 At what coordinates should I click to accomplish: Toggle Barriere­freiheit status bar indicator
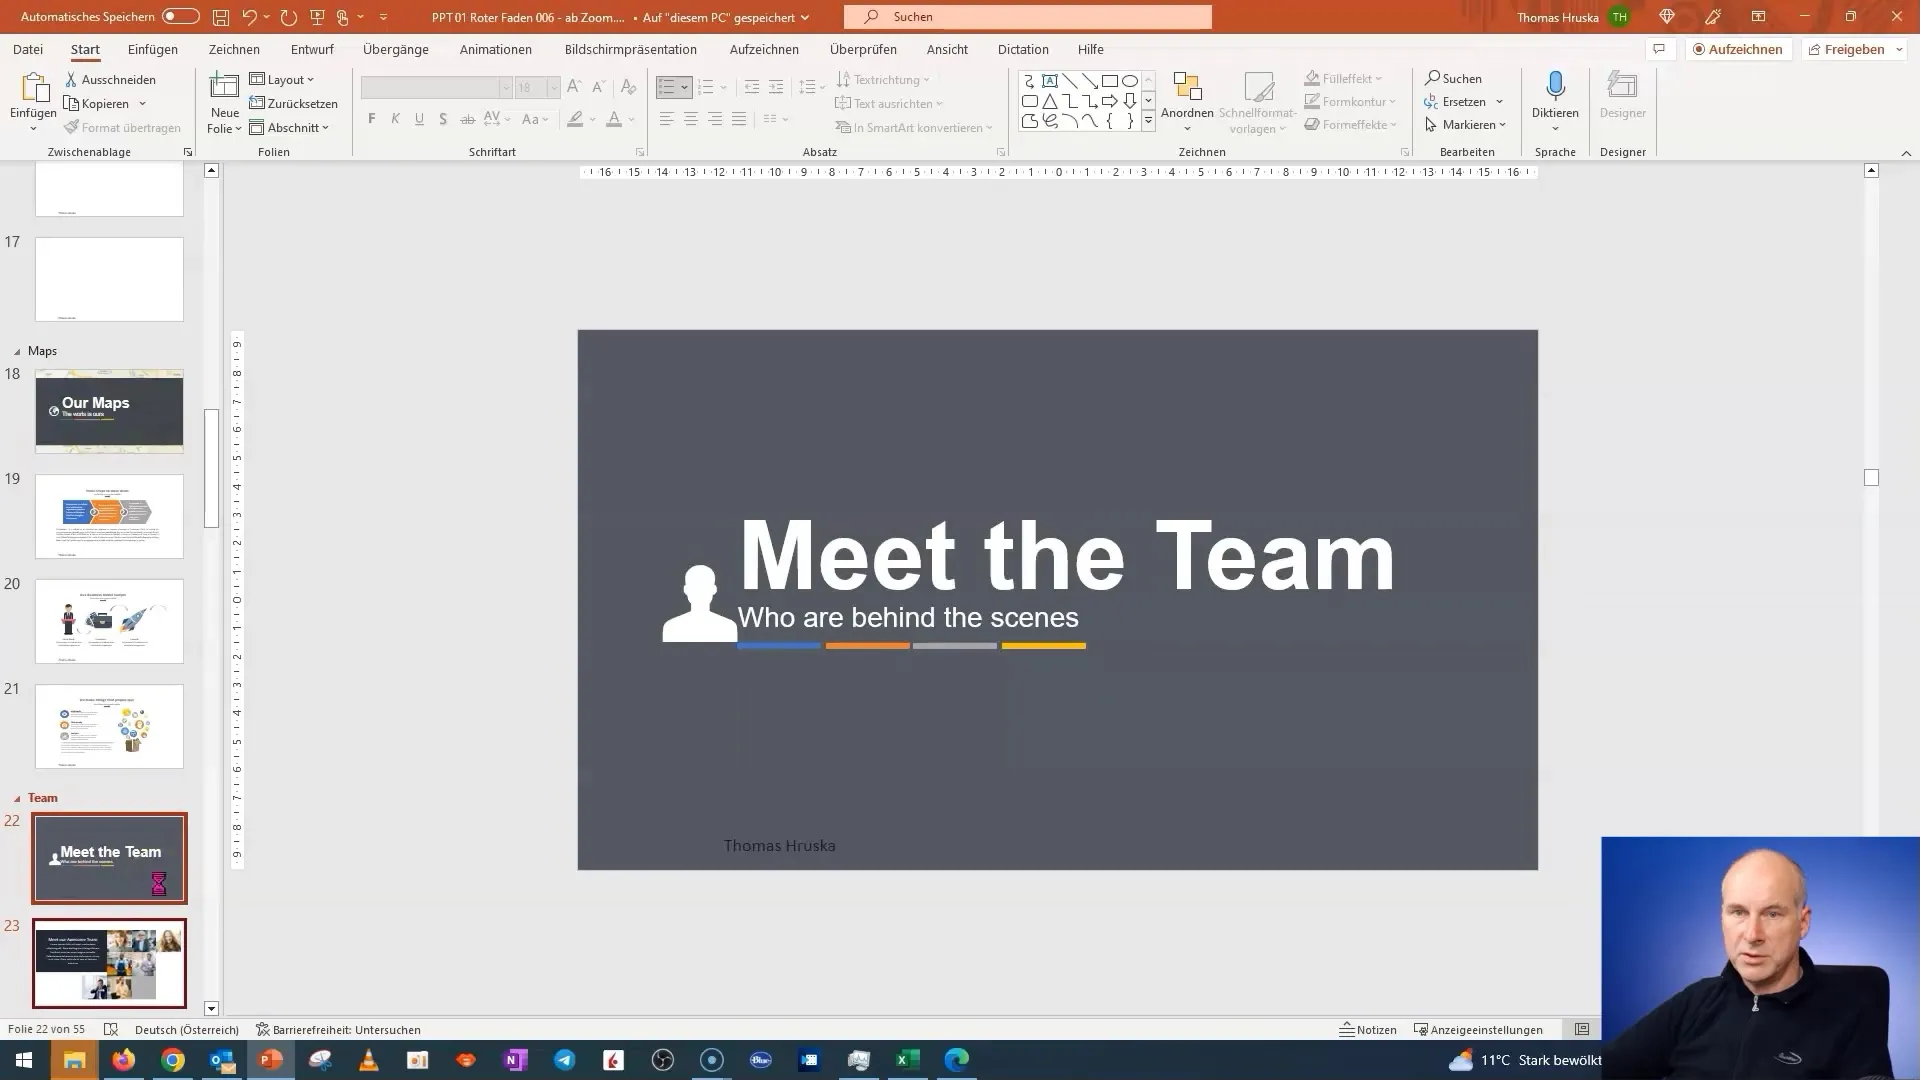tap(338, 1030)
